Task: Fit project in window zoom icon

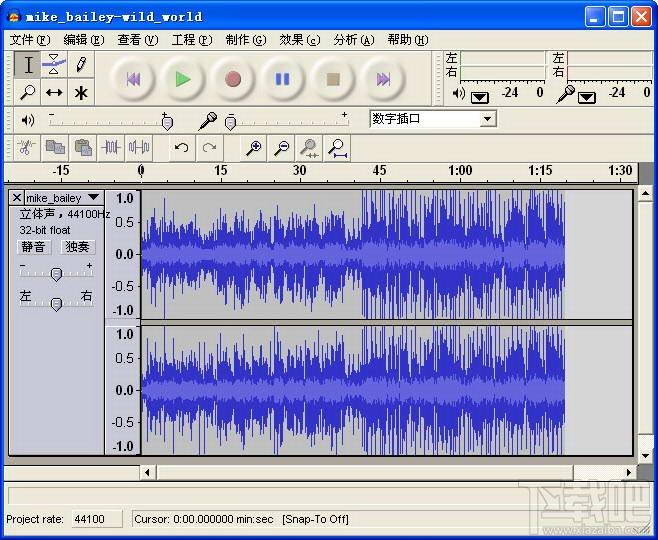Action: [x=337, y=148]
